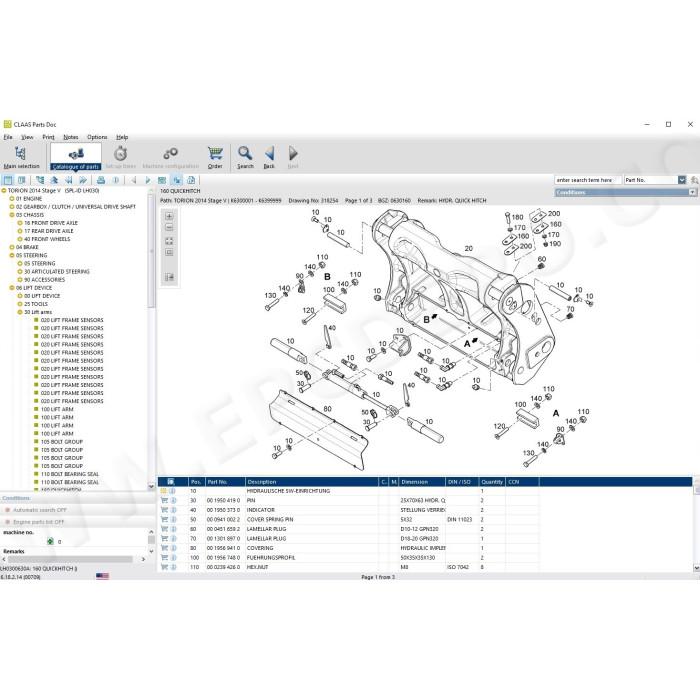This screenshot has width=700, height=700.
Task: Click the print icon in the secondary toolbar
Action: [x=101, y=180]
